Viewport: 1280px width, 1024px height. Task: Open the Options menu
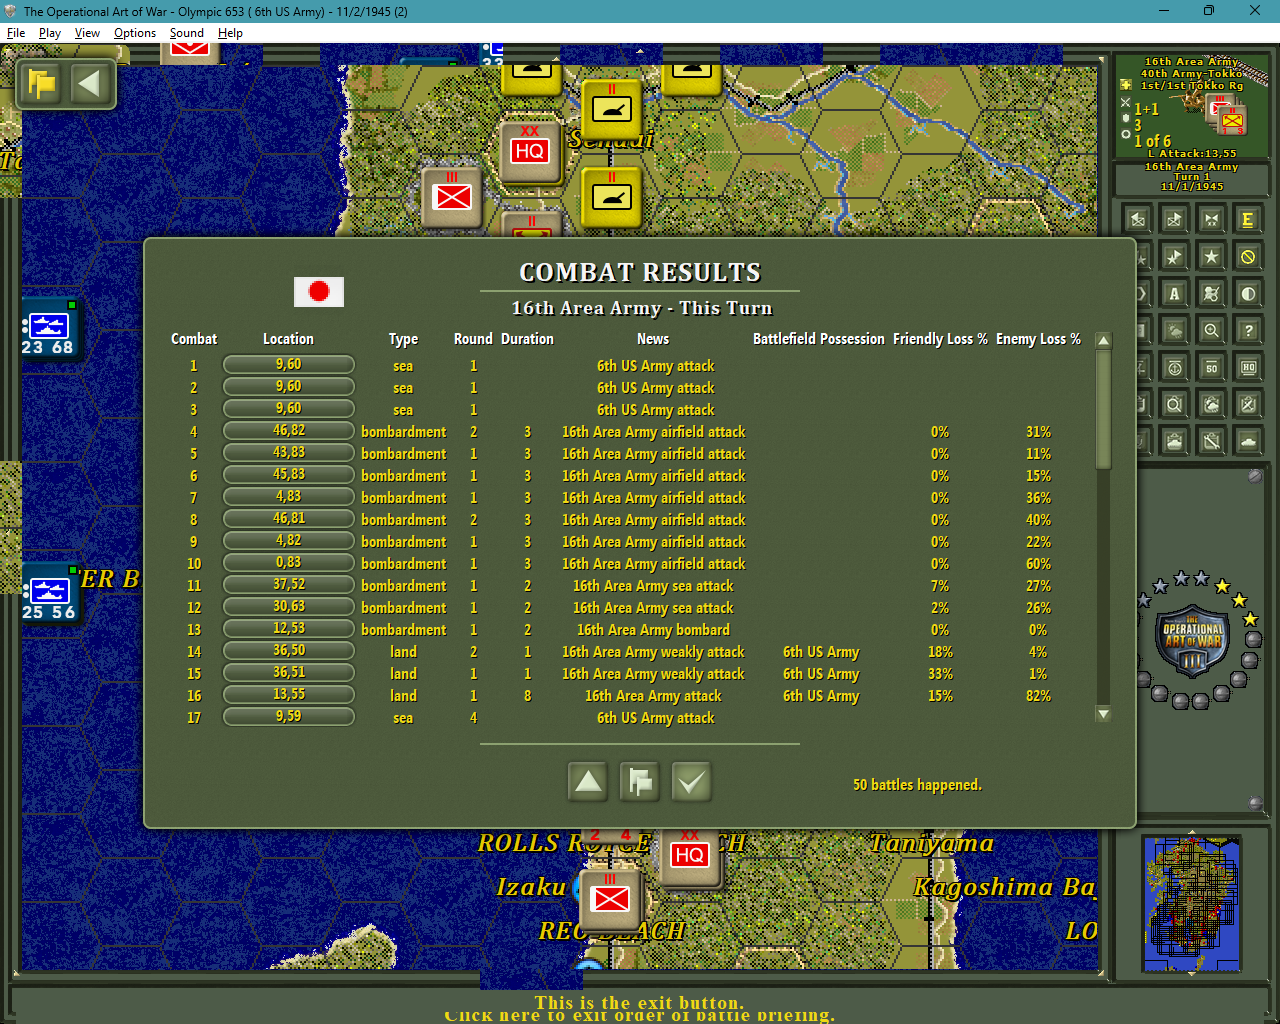click(x=135, y=33)
